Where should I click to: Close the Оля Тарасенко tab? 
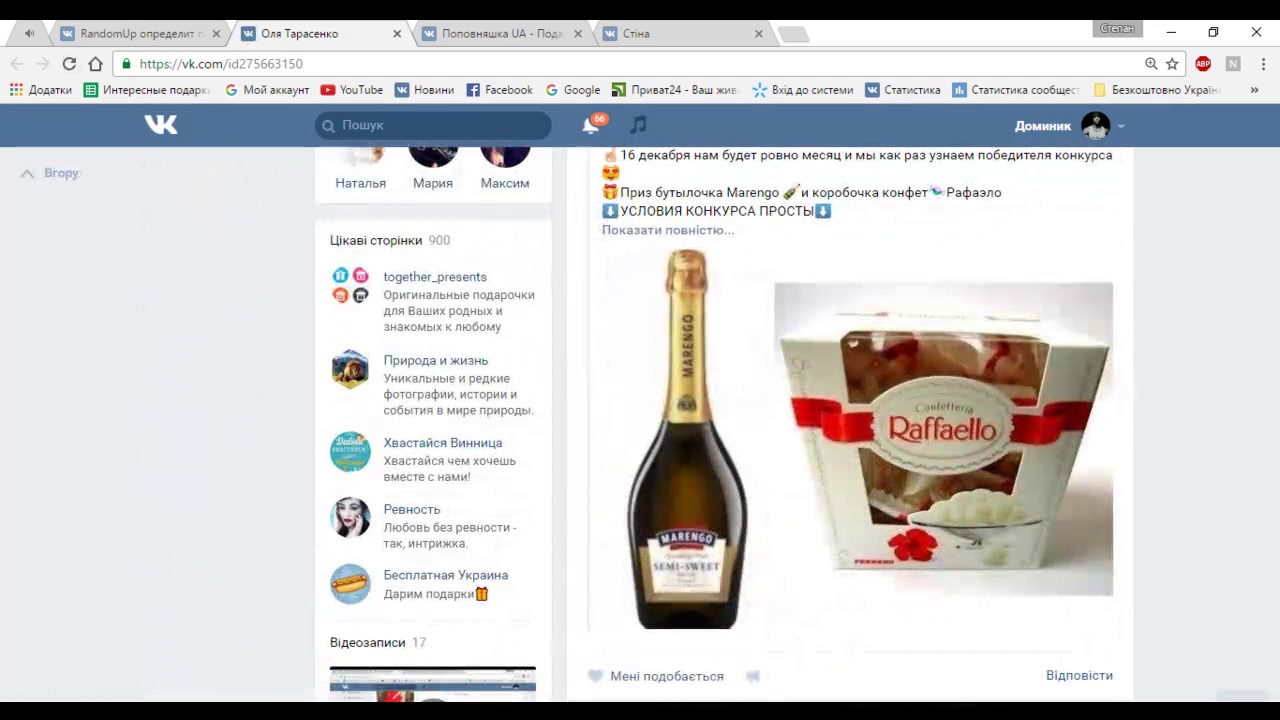(397, 34)
